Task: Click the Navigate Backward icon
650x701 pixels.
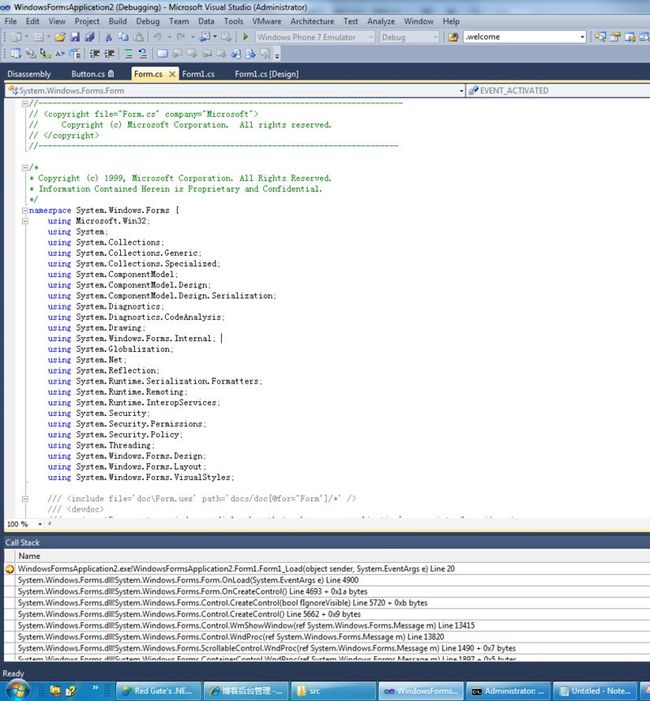Action: (205, 37)
